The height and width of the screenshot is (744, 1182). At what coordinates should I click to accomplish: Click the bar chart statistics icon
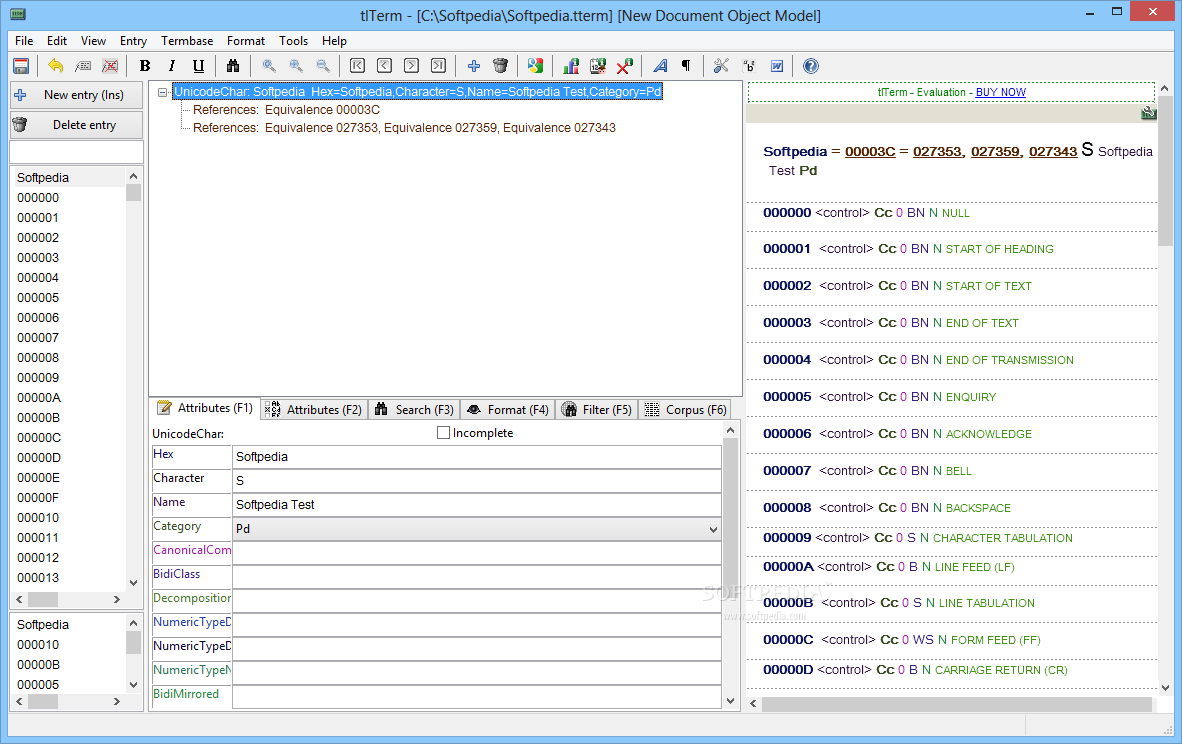coord(571,66)
